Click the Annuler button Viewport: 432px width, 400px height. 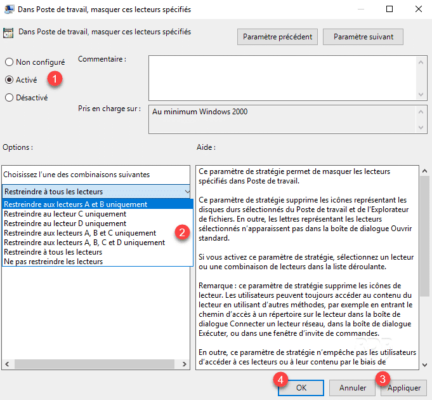[x=352, y=388]
